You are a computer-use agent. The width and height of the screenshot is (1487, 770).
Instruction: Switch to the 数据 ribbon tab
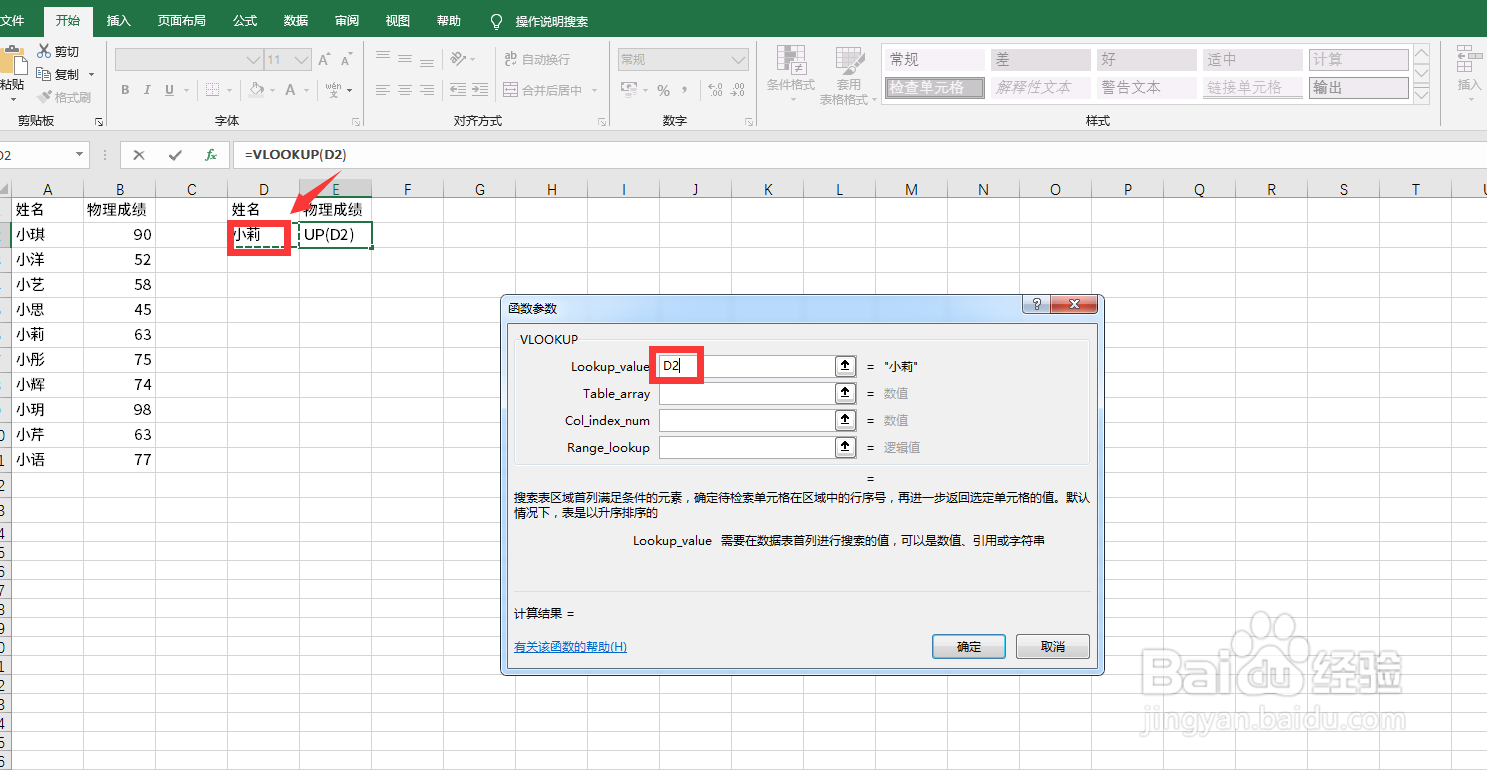[x=295, y=20]
